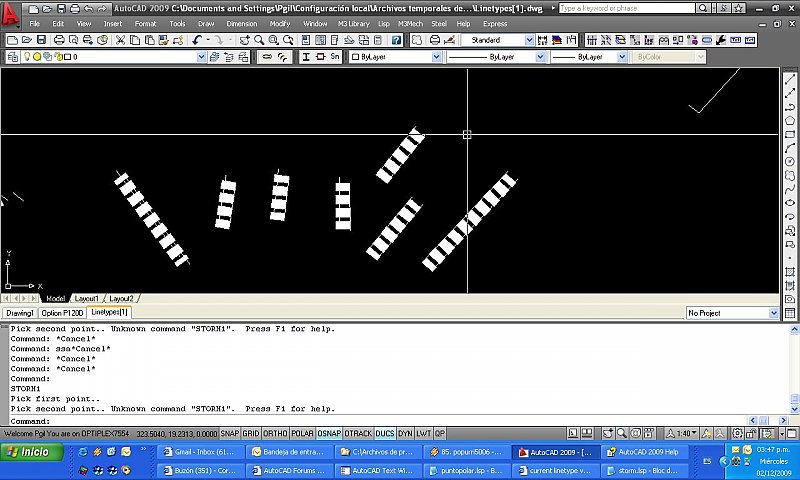Toggle OTRACK in status bar

pos(358,434)
